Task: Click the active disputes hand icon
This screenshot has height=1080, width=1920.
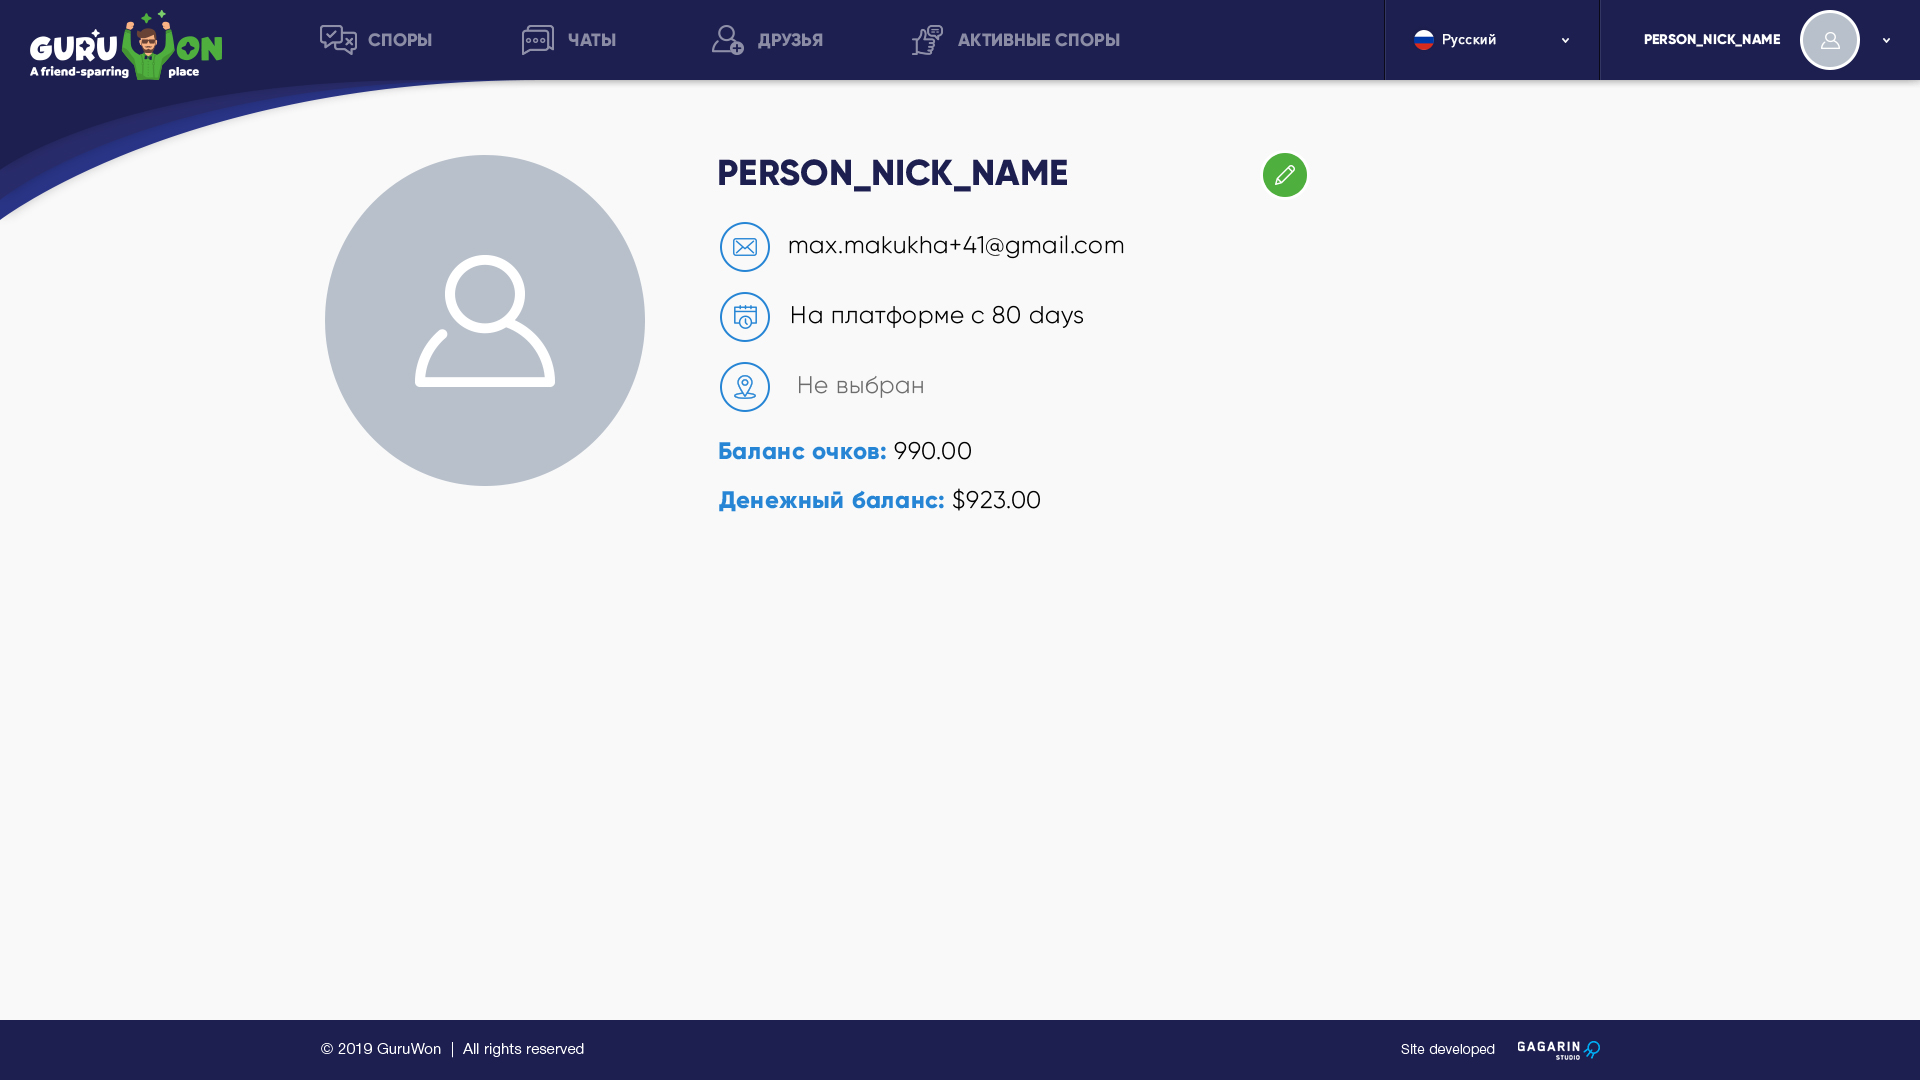Action: point(927,40)
